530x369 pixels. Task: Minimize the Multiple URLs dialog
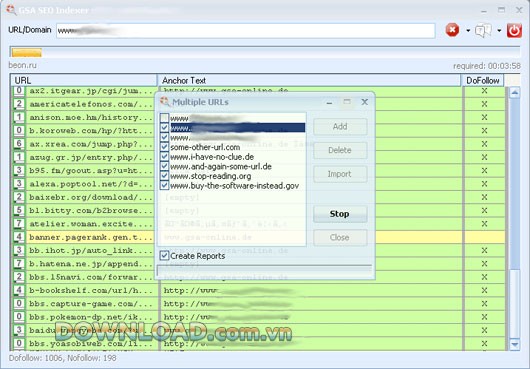329,102
